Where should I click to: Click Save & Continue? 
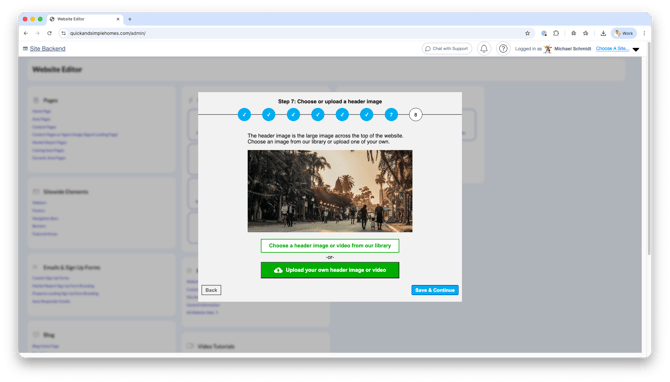(435, 290)
